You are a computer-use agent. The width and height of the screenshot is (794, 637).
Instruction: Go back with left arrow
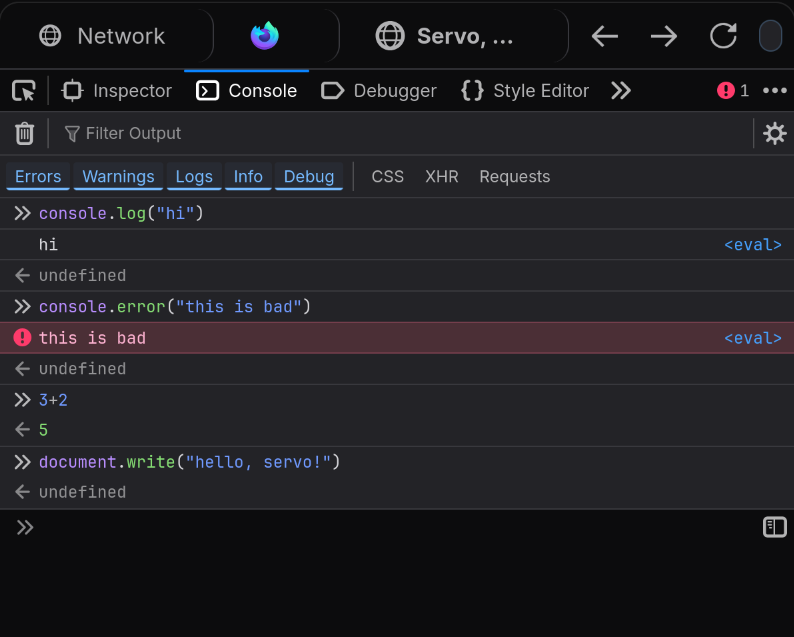[604, 36]
